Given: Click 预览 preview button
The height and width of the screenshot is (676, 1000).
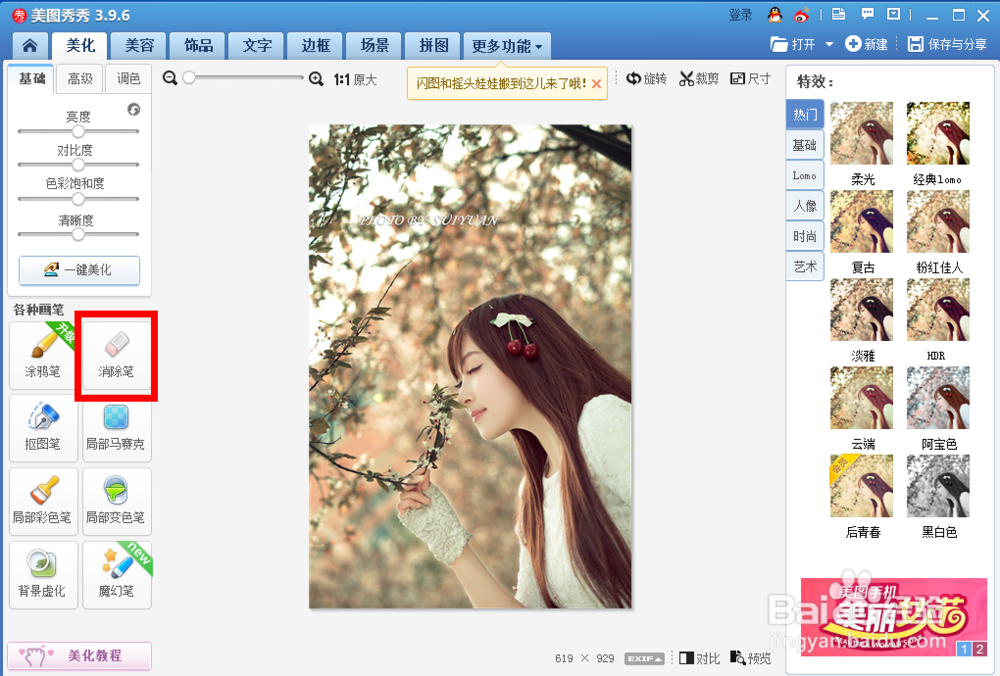Looking at the screenshot, I should pos(750,658).
